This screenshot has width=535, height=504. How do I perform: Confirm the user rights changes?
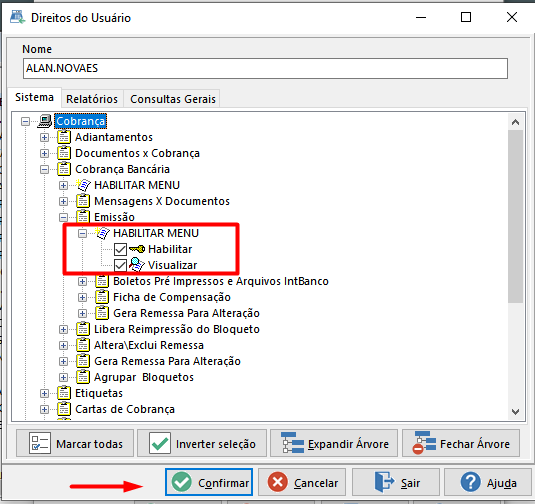coord(209,482)
